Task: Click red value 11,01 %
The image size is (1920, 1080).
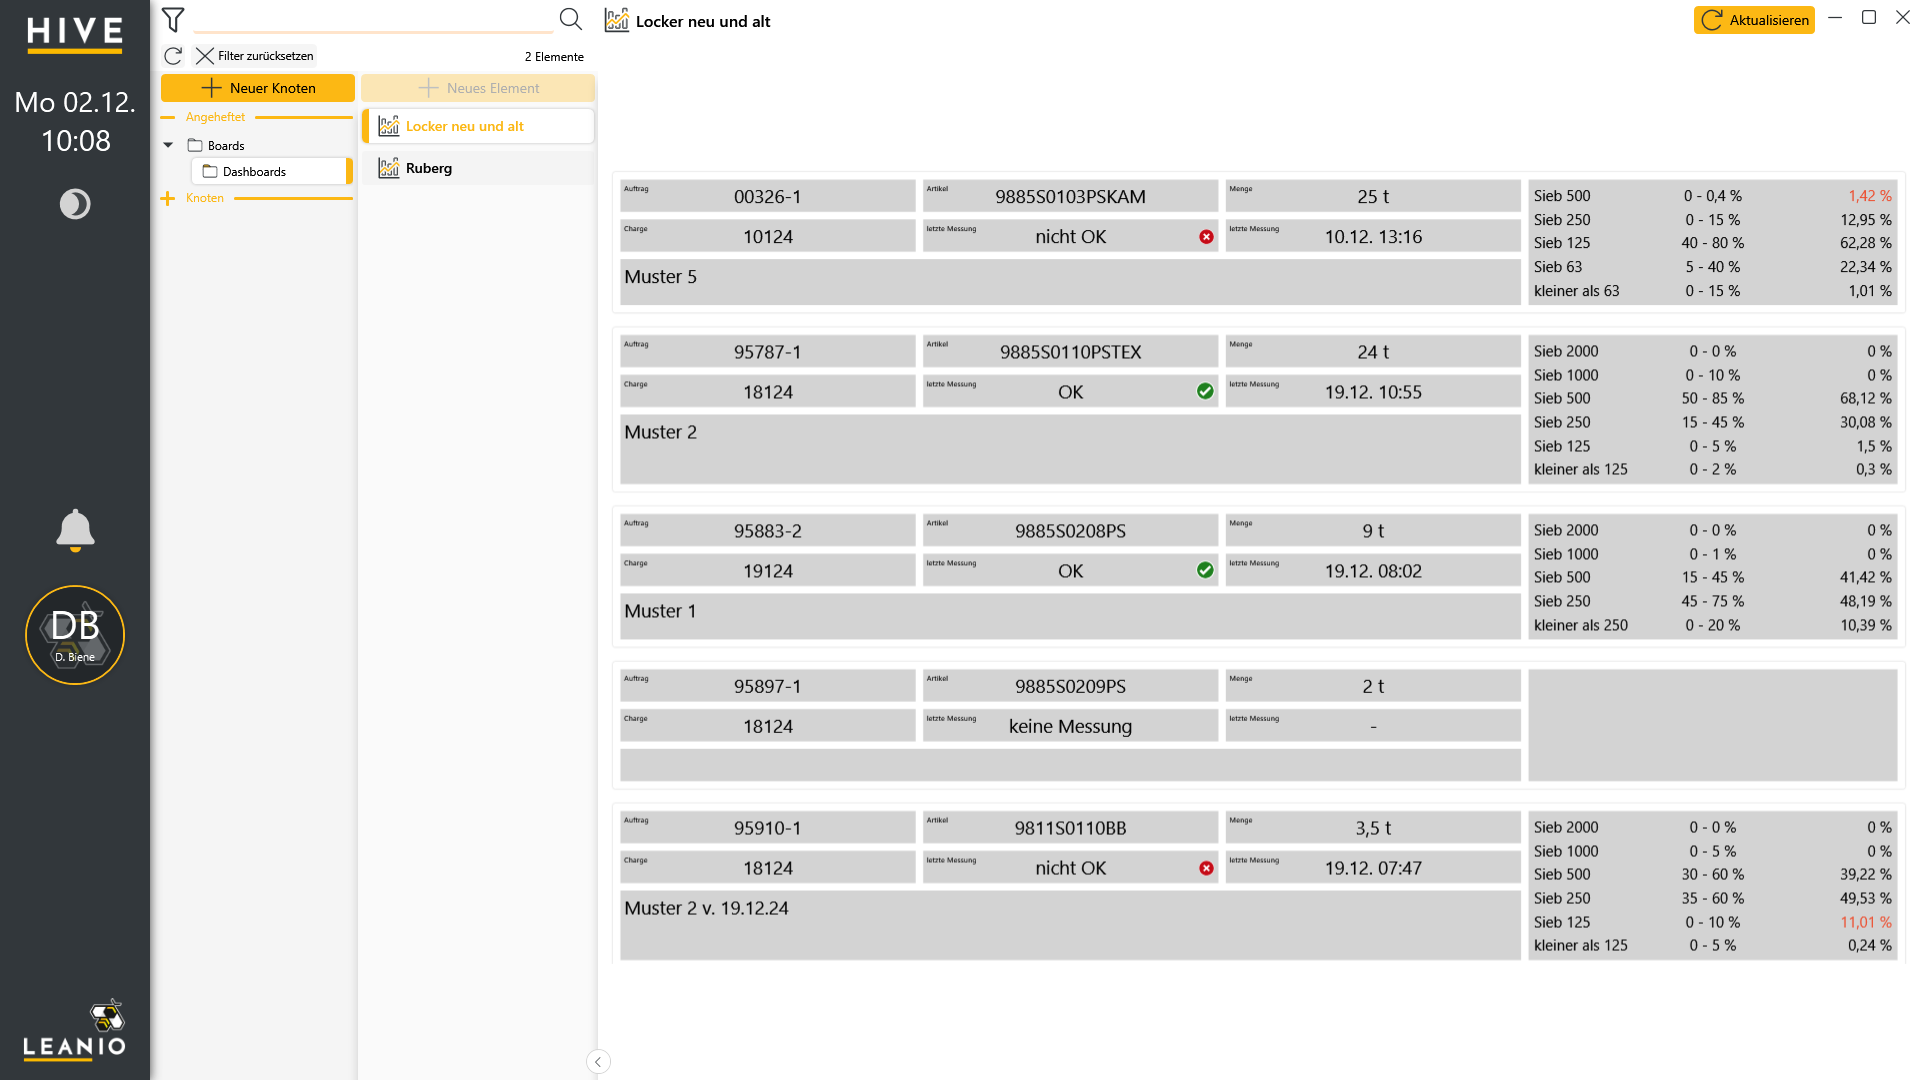Action: pos(1866,922)
